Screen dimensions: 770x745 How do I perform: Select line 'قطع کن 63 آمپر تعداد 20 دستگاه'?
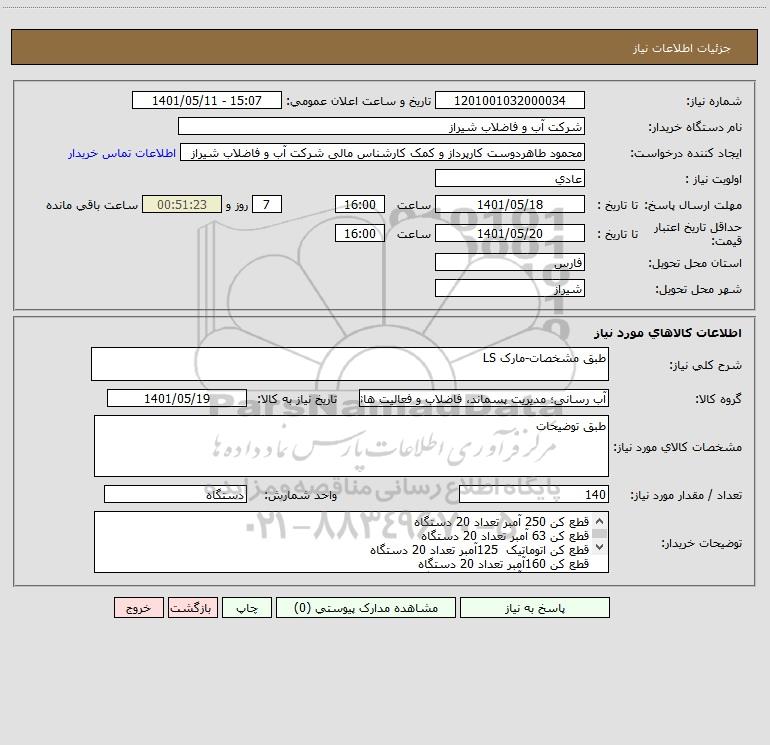pos(504,536)
